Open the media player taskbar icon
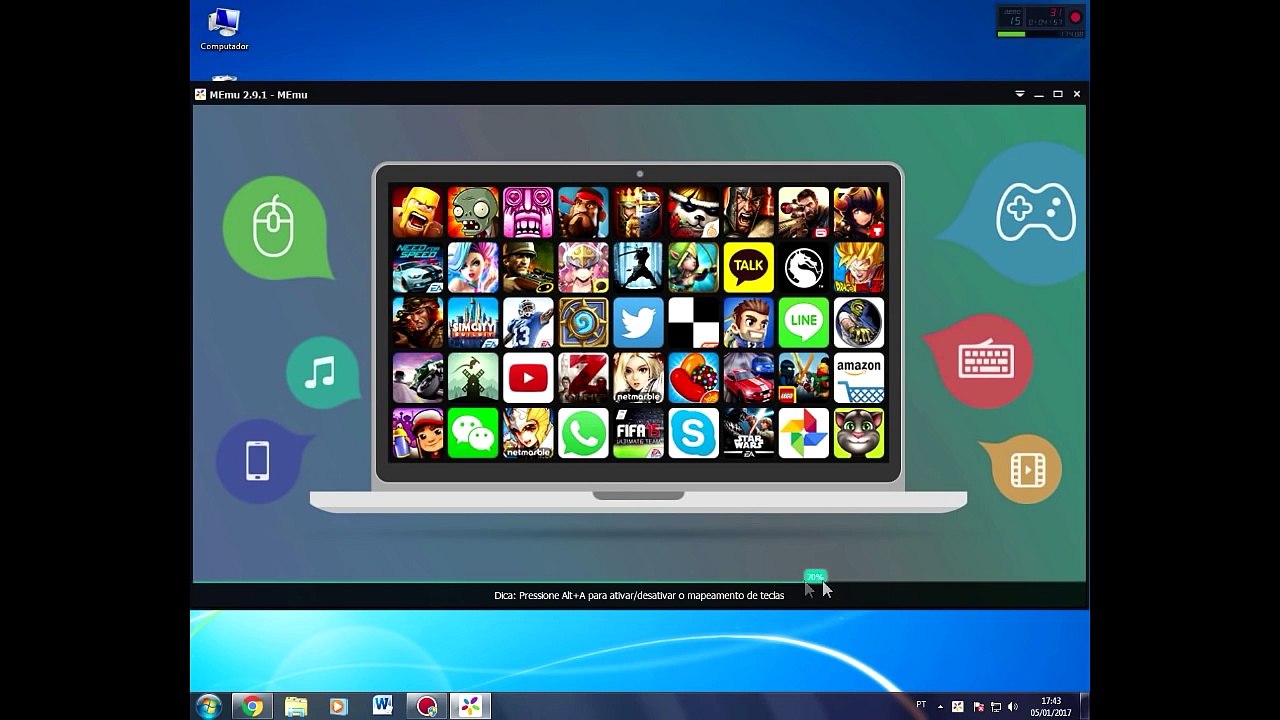 (338, 707)
